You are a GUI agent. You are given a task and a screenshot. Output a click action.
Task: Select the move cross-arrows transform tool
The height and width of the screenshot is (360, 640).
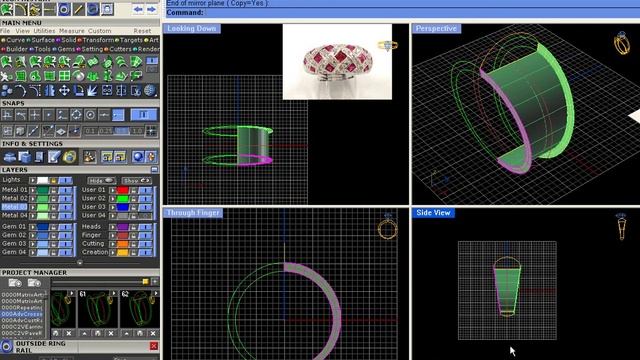(64, 90)
